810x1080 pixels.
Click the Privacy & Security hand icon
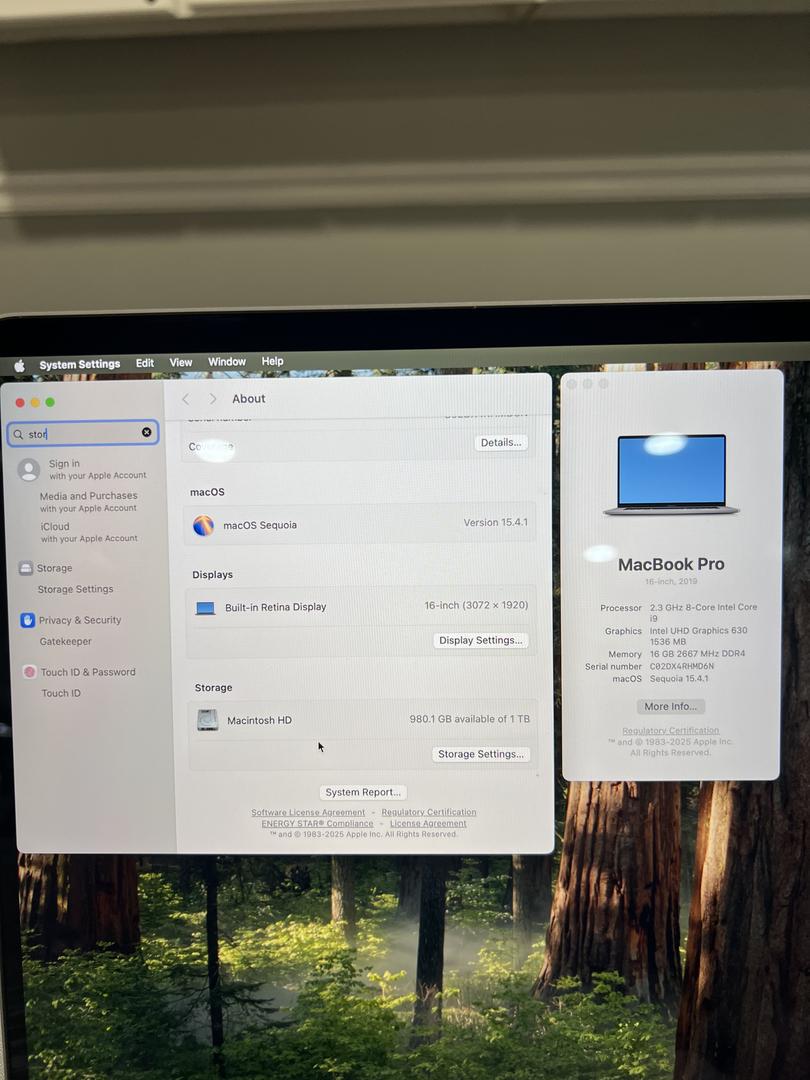click(x=28, y=621)
